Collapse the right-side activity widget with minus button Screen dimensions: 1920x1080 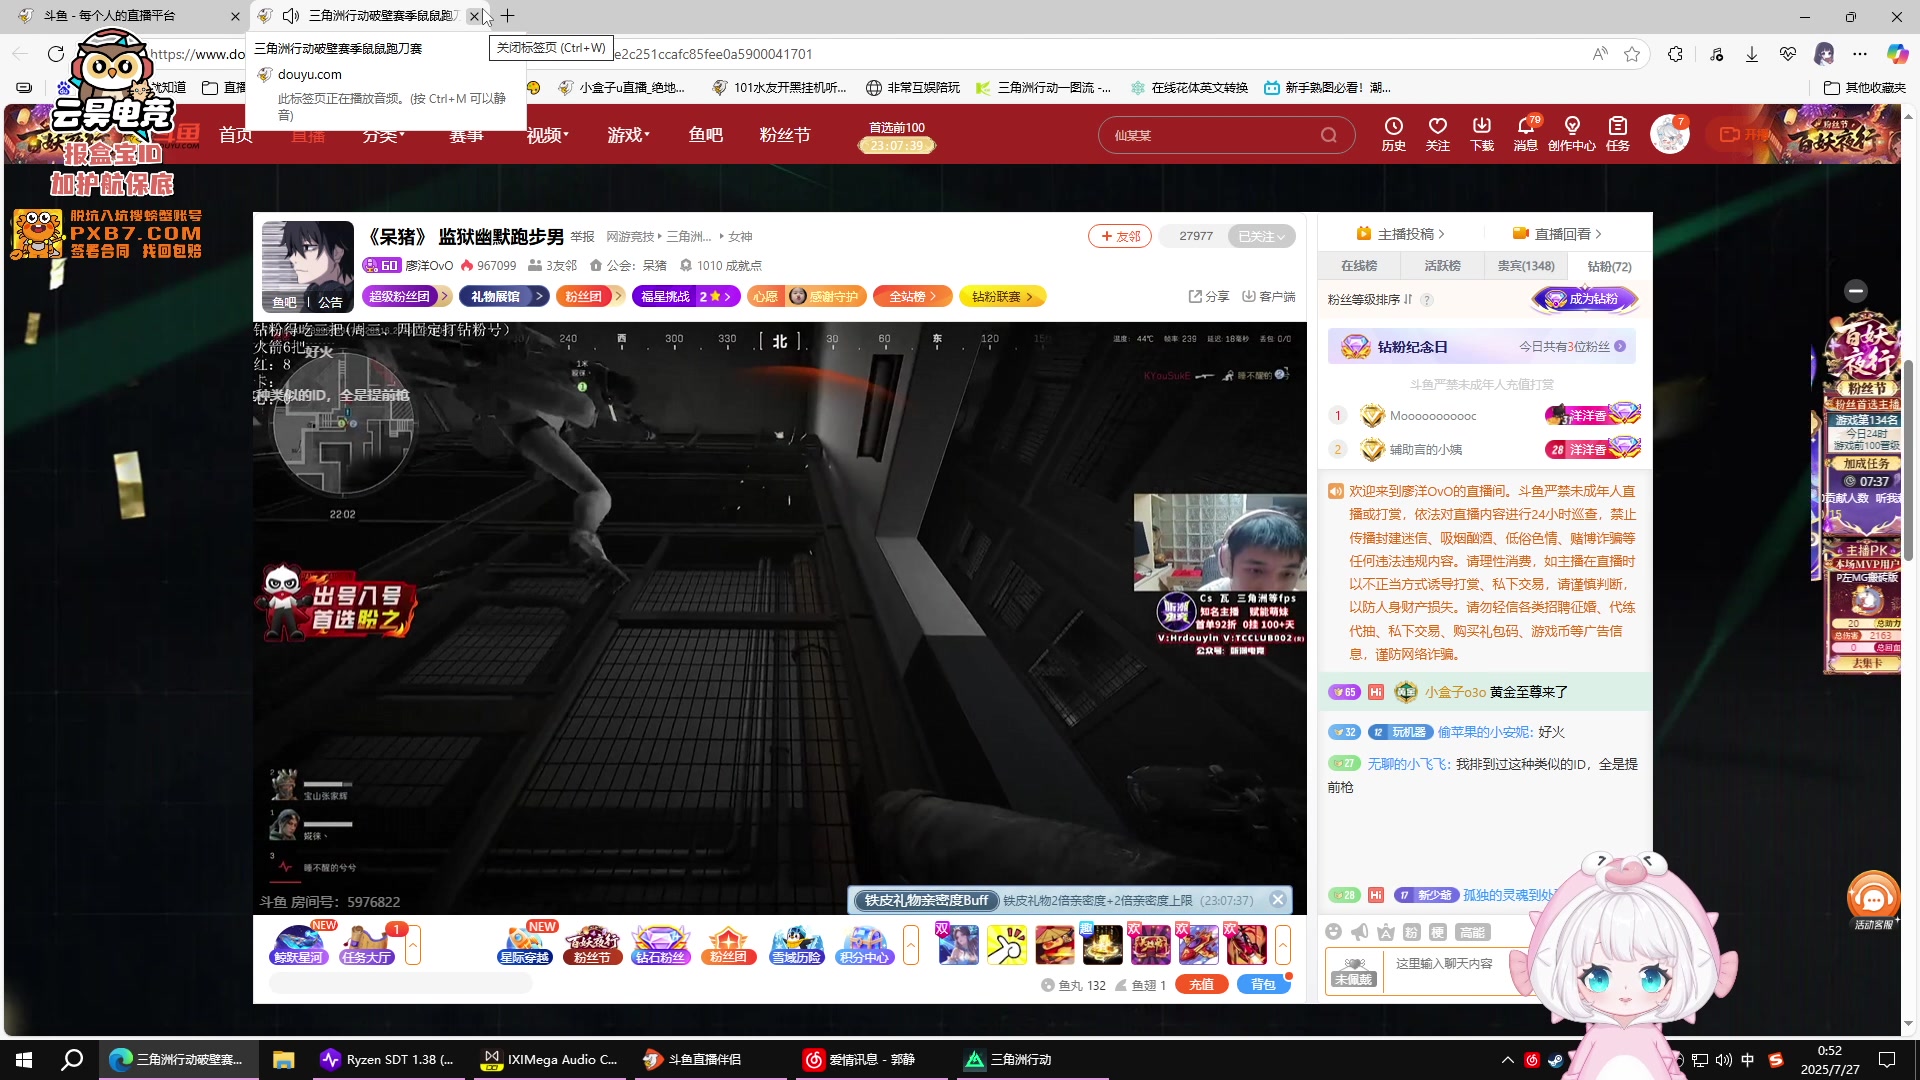coord(1856,291)
